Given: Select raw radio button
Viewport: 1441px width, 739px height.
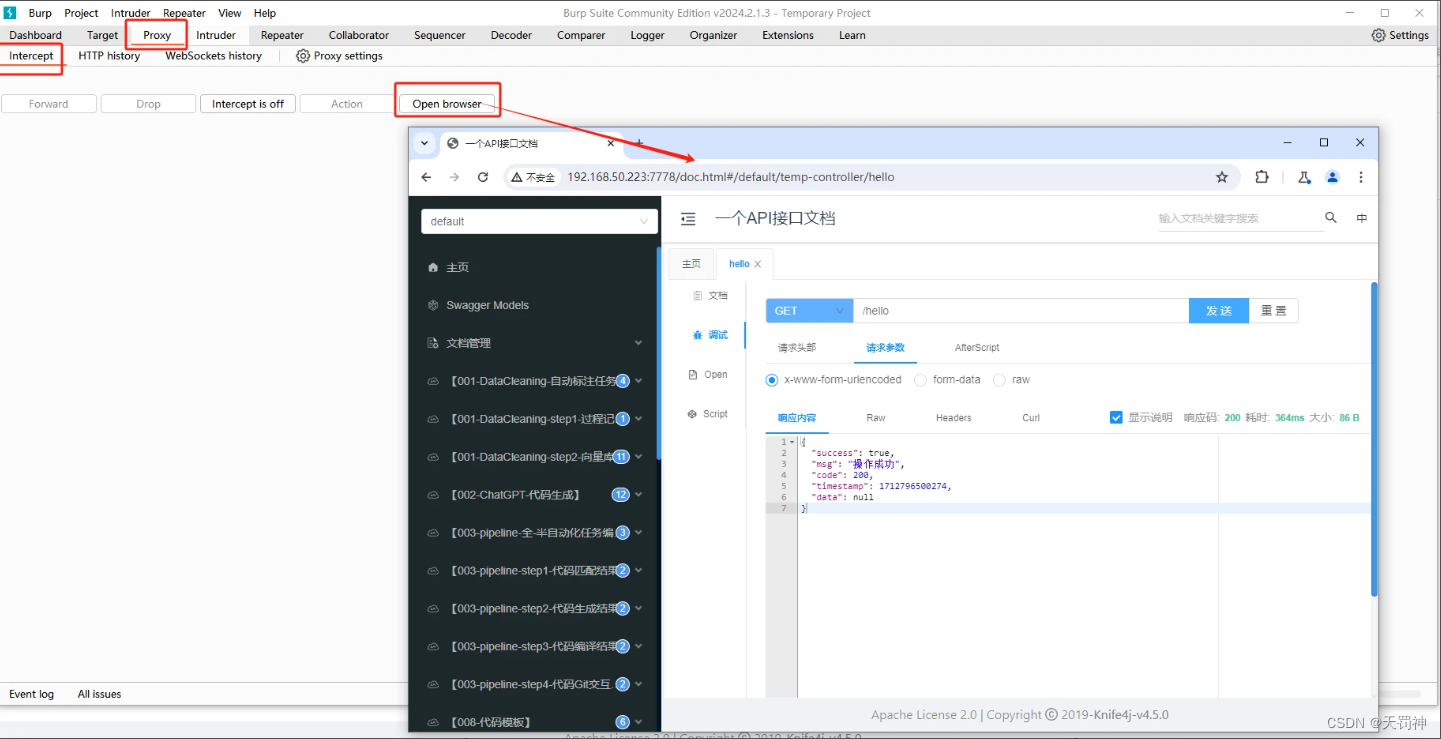Looking at the screenshot, I should tap(999, 380).
